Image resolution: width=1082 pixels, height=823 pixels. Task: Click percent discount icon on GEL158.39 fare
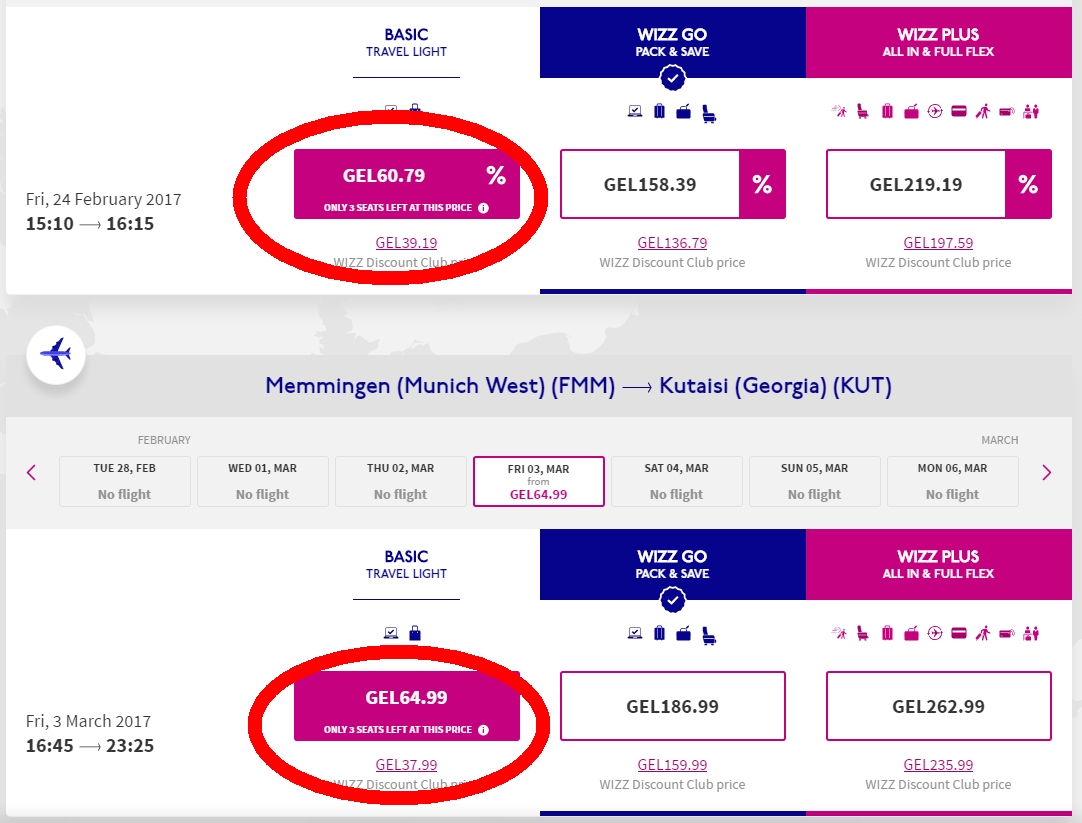pyautogui.click(x=762, y=184)
